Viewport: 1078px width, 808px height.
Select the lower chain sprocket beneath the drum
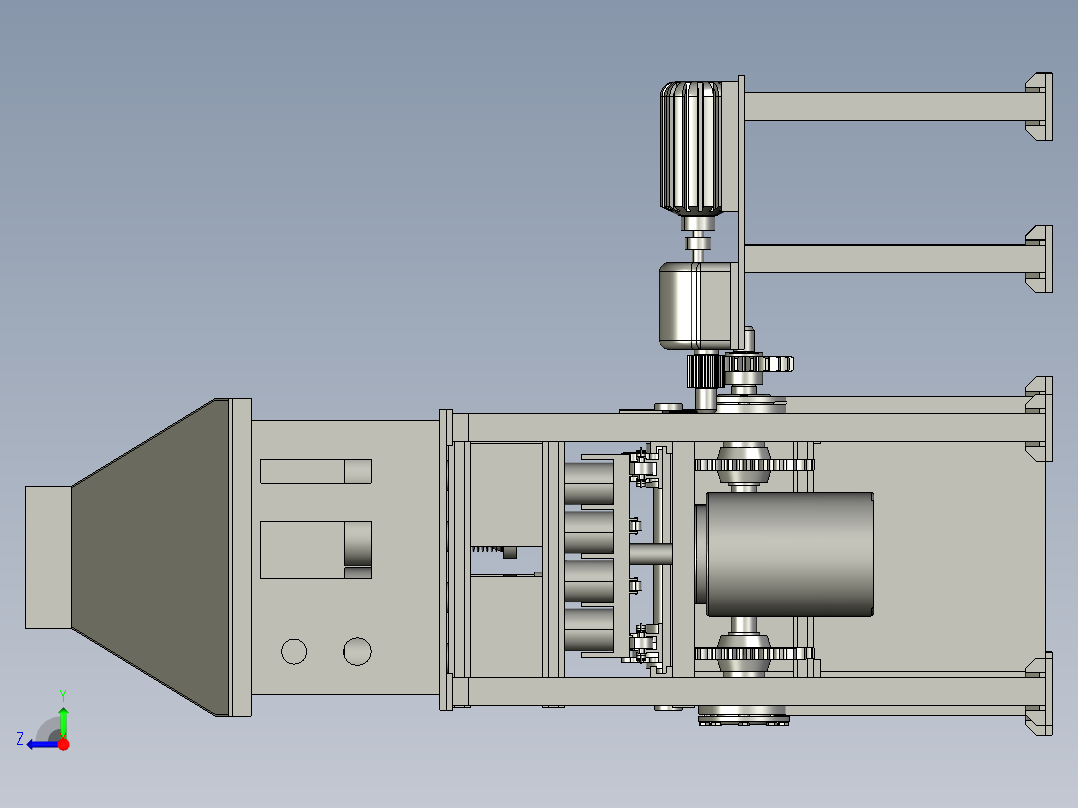(x=754, y=653)
